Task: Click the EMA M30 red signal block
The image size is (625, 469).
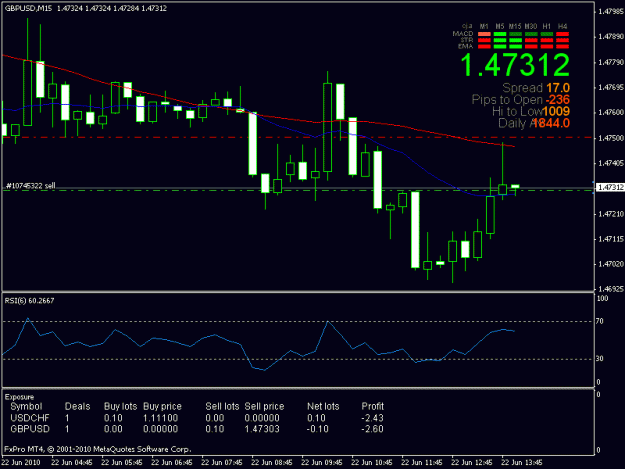Action: [531, 47]
